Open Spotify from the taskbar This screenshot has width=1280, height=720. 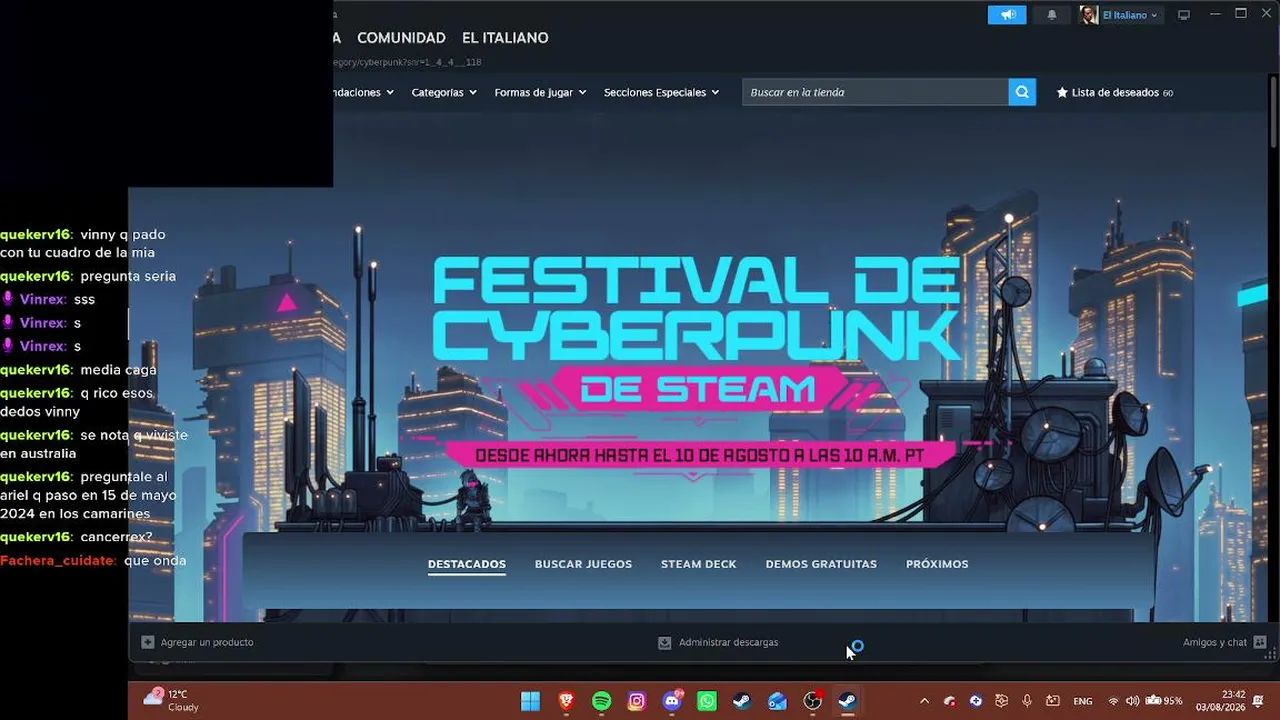pos(601,701)
